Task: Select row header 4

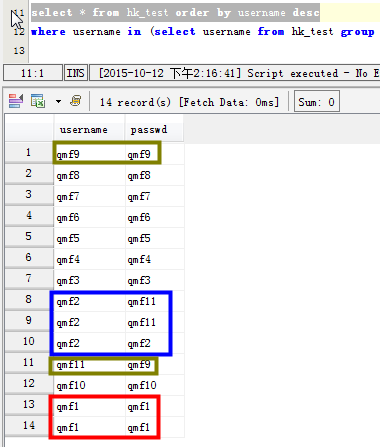Action: tap(29, 216)
